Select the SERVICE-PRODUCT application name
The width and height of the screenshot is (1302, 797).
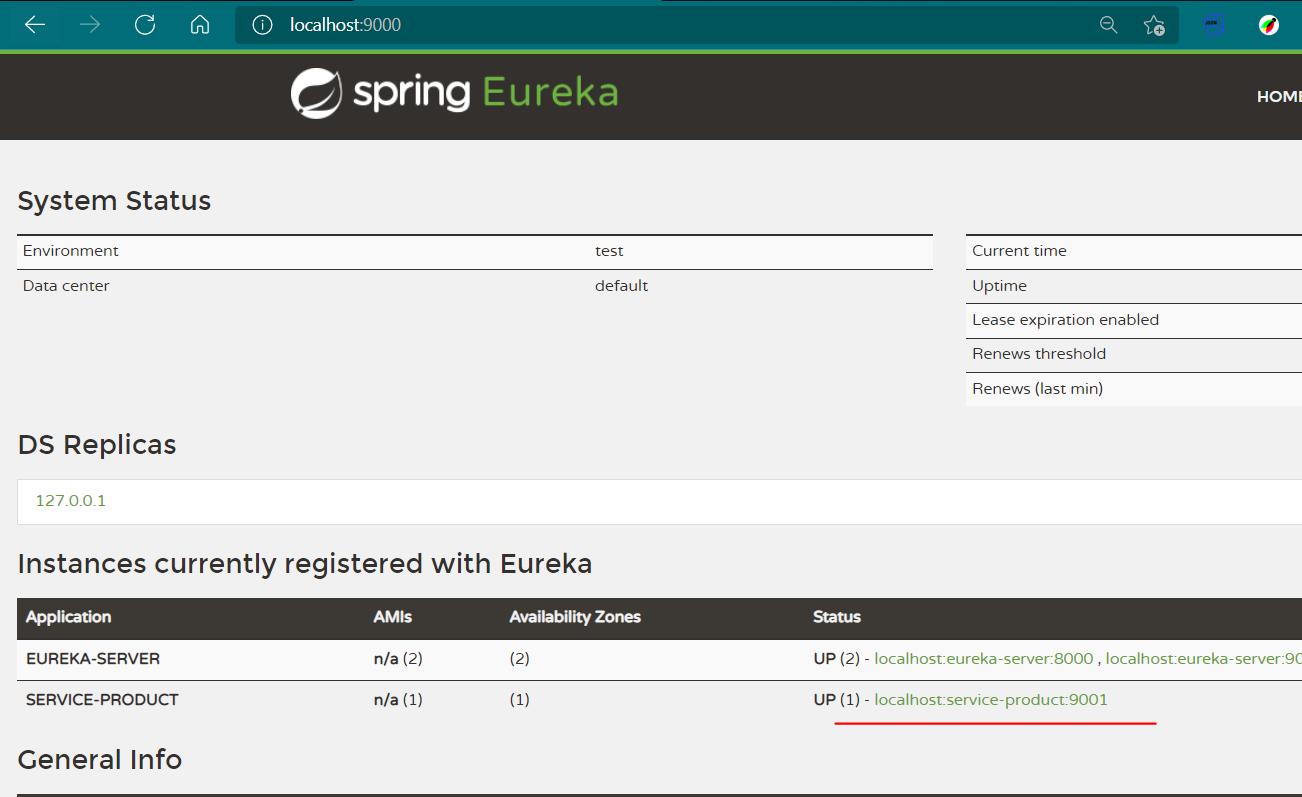102,700
